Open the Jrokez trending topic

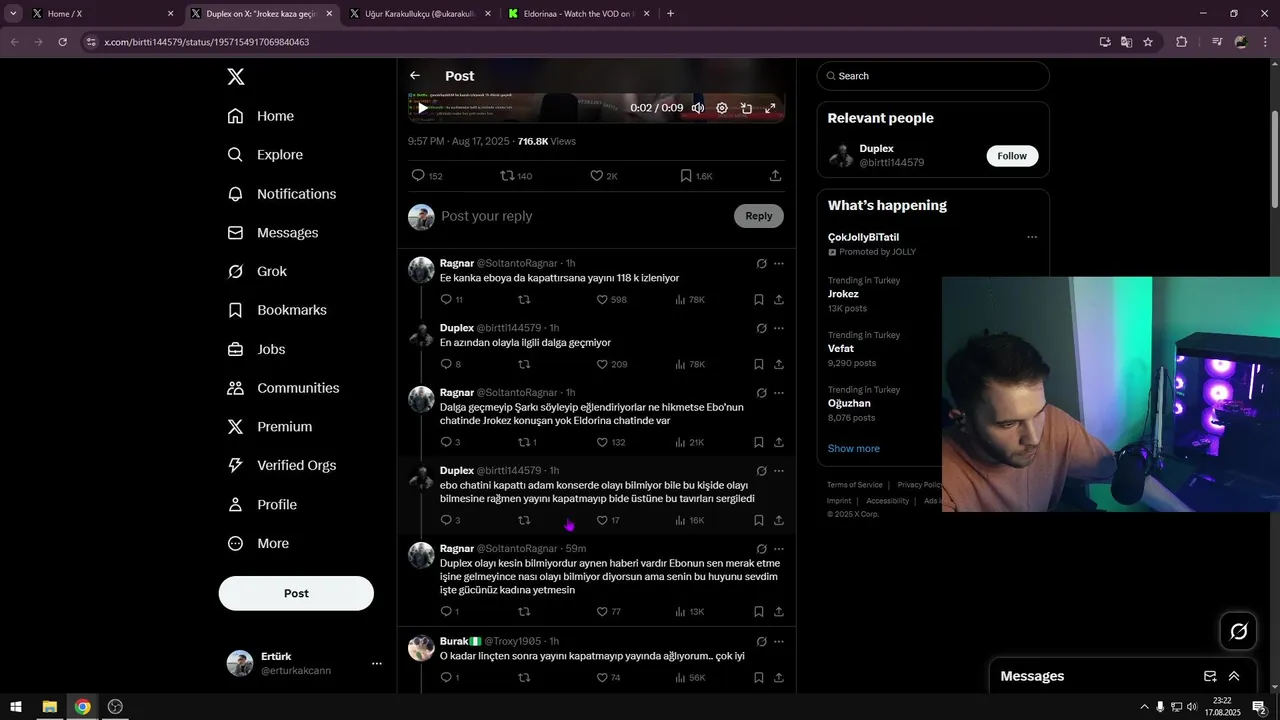(843, 294)
